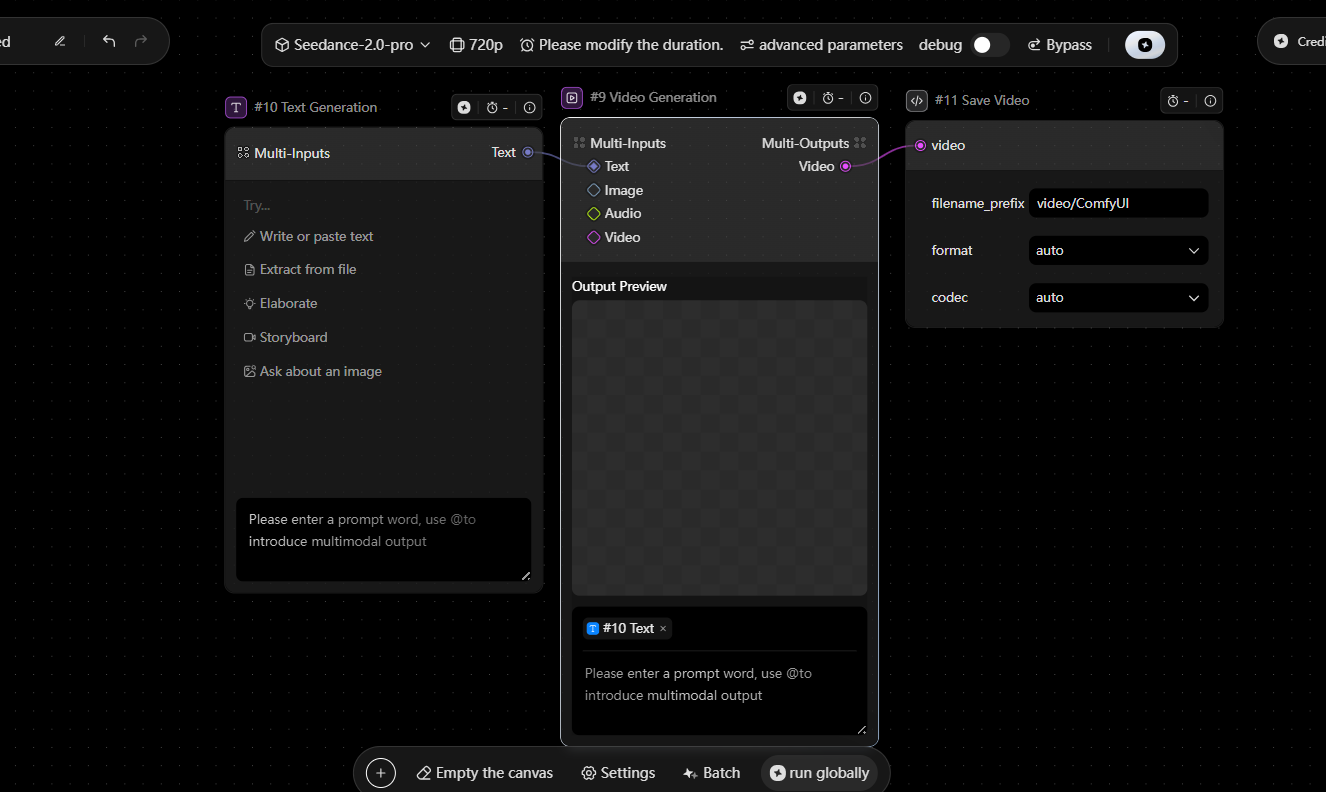Click the redo arrow icon
The height and width of the screenshot is (792, 1326).
tap(141, 41)
